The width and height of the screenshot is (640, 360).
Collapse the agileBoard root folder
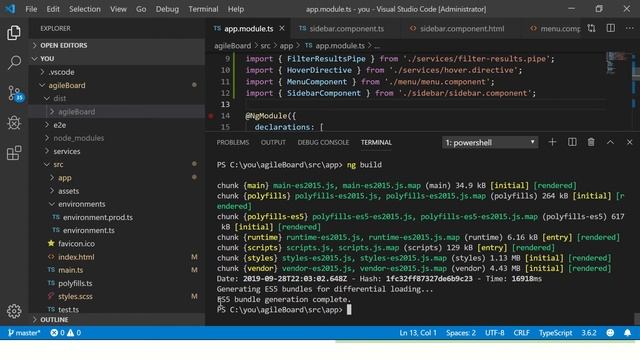[x=67, y=85]
